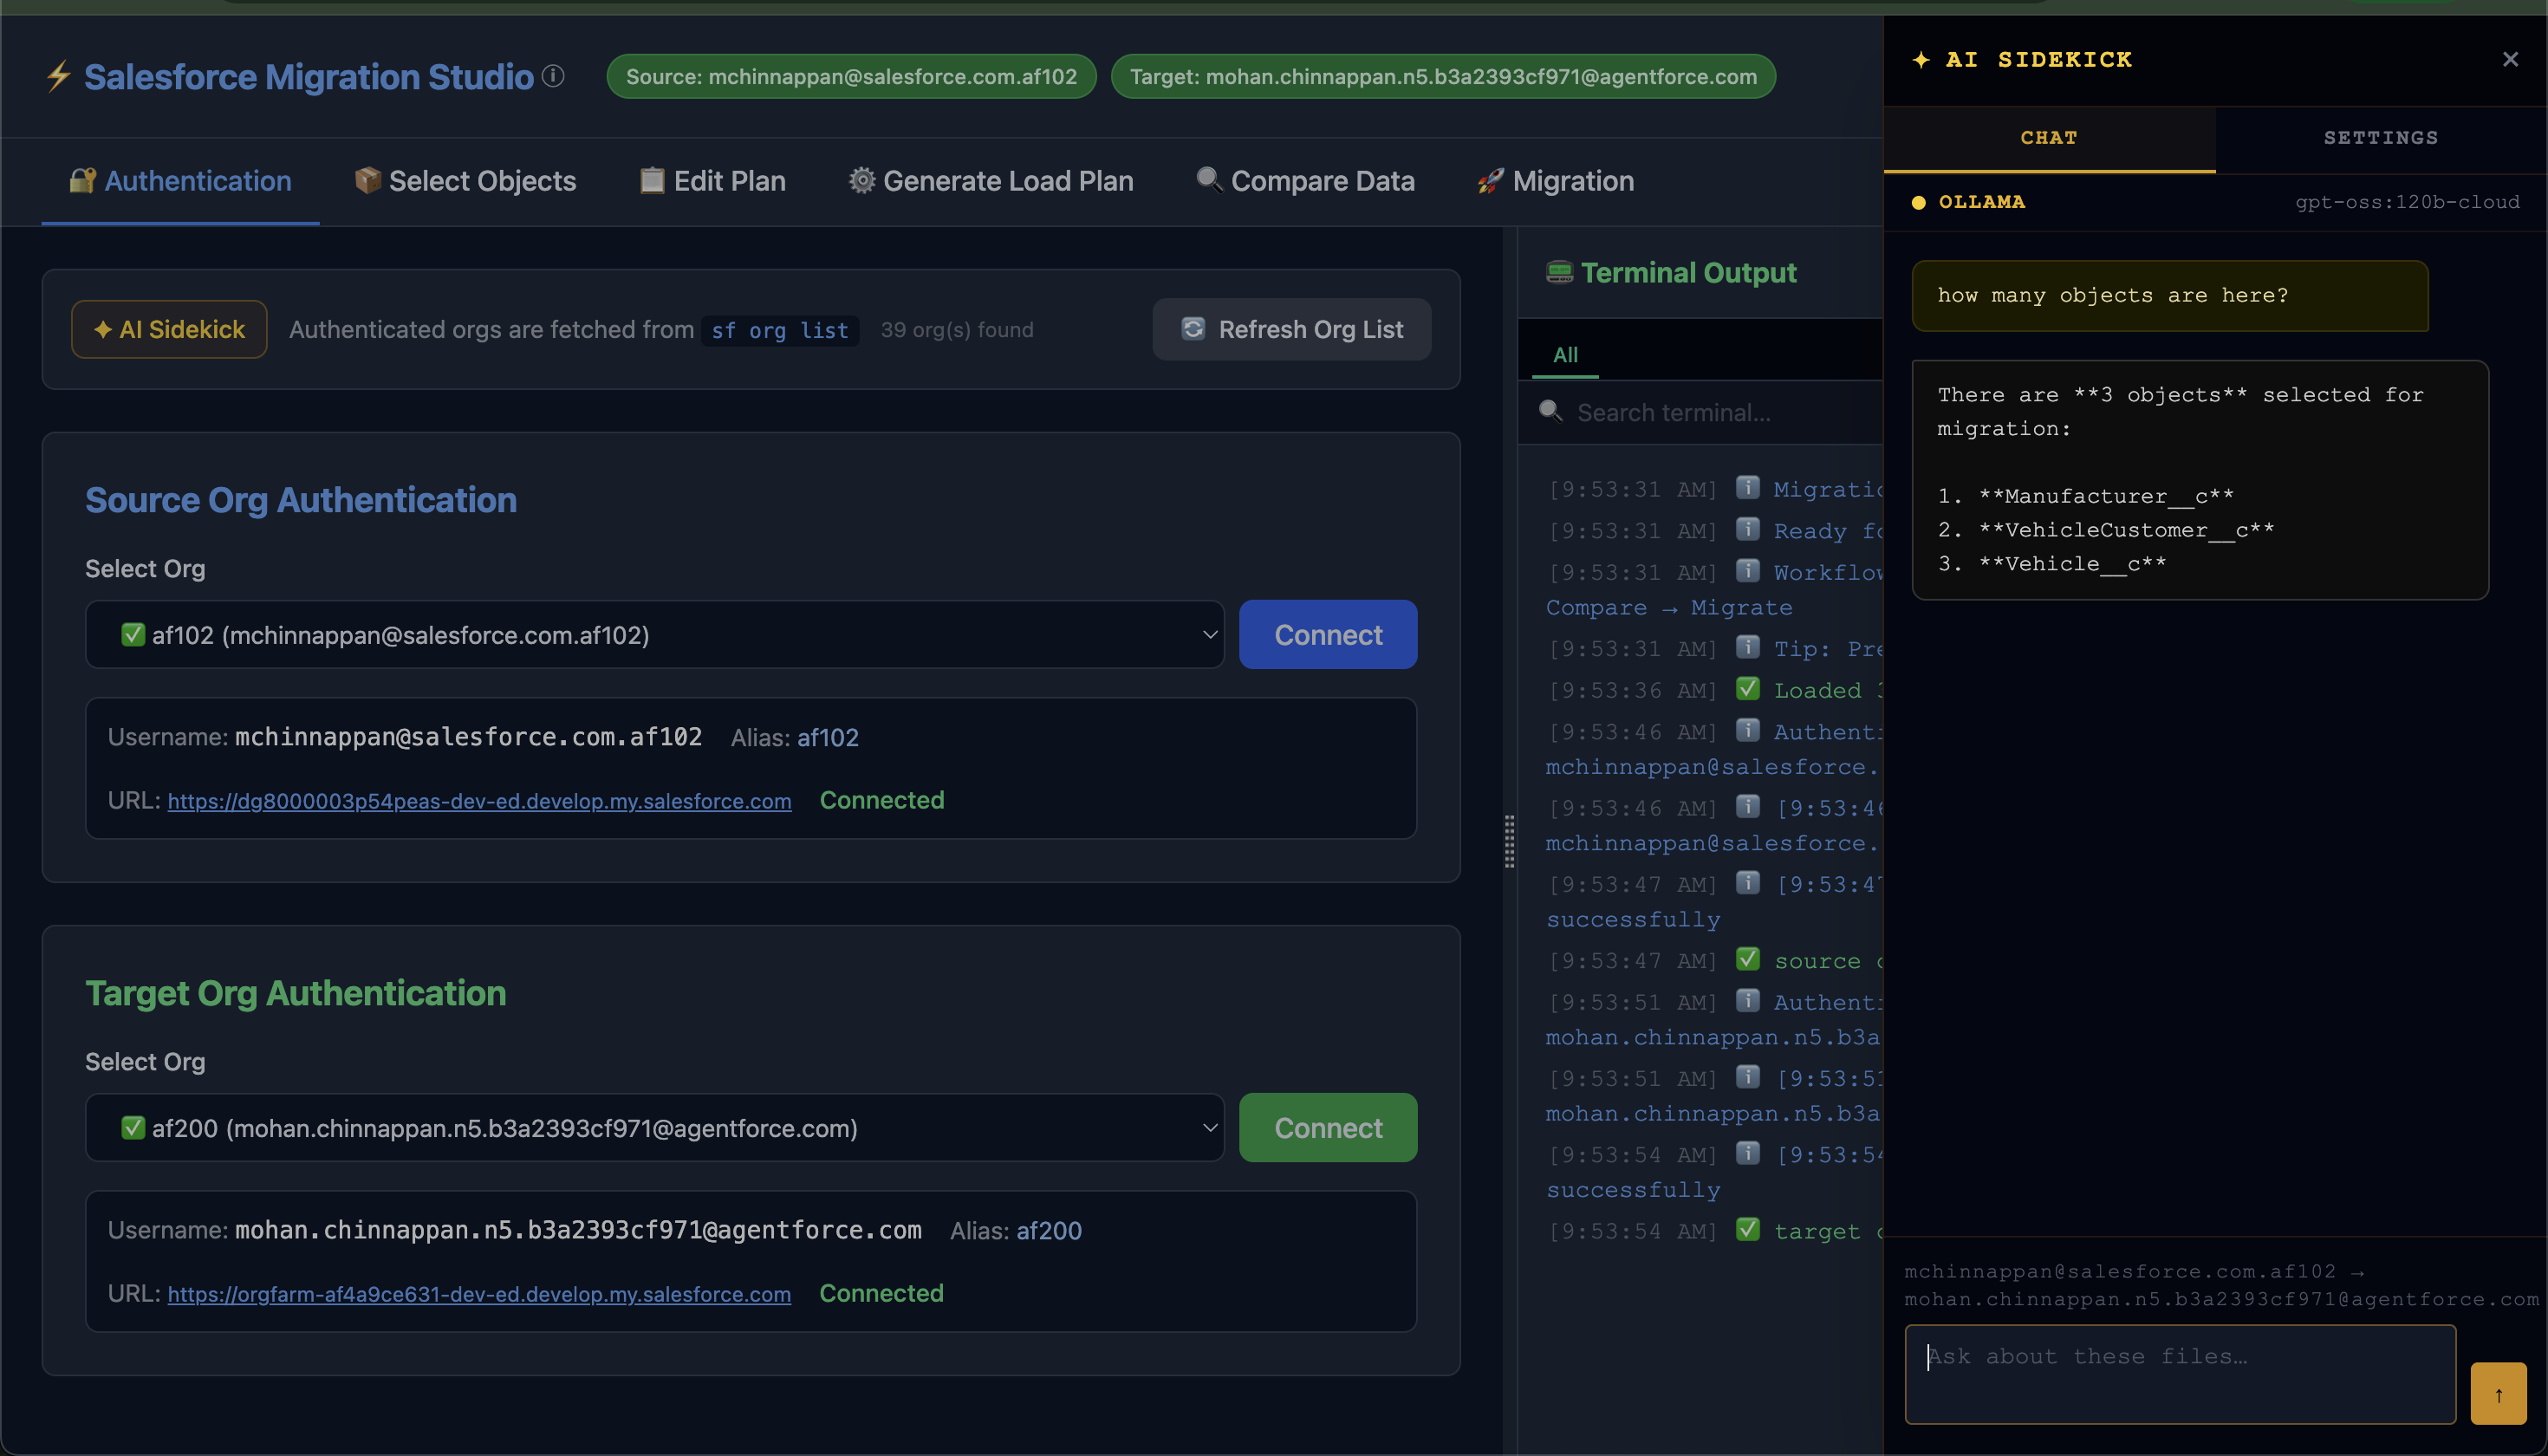
Task: Focus the 'Ask about these files' chat input
Action: [x=2180, y=1374]
